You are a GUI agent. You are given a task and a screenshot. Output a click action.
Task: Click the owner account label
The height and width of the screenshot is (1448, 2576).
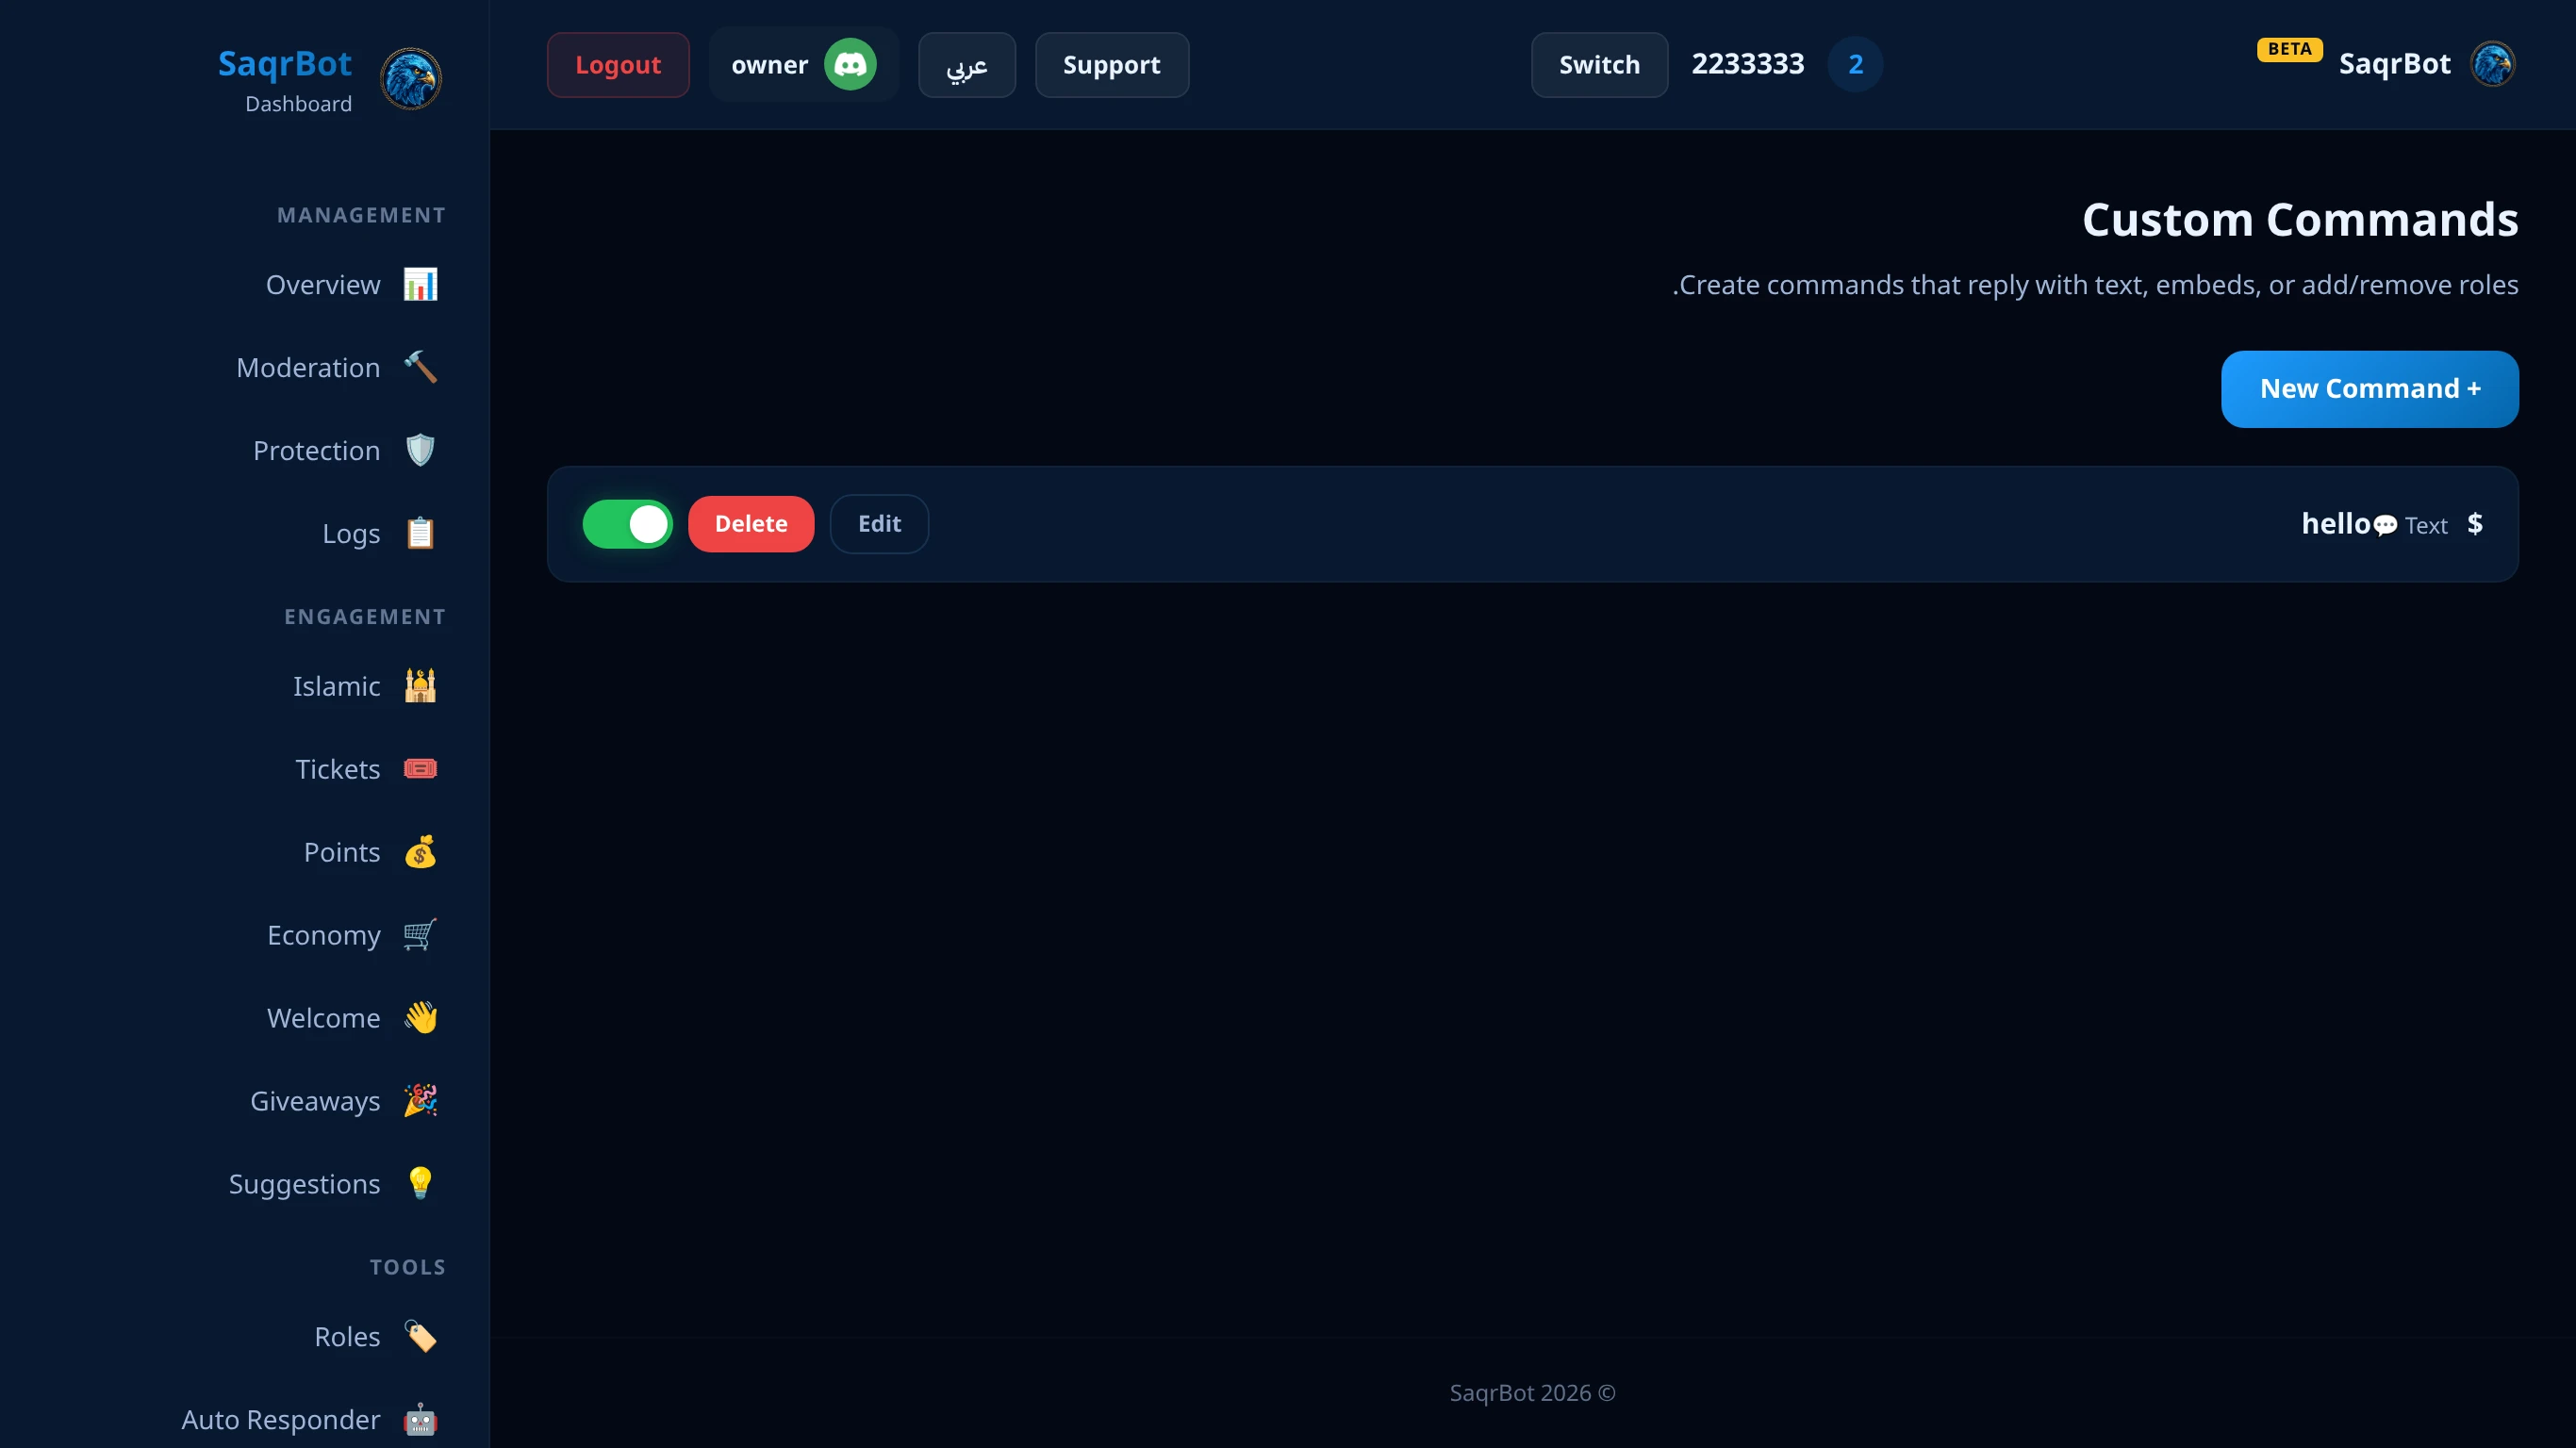click(x=769, y=65)
